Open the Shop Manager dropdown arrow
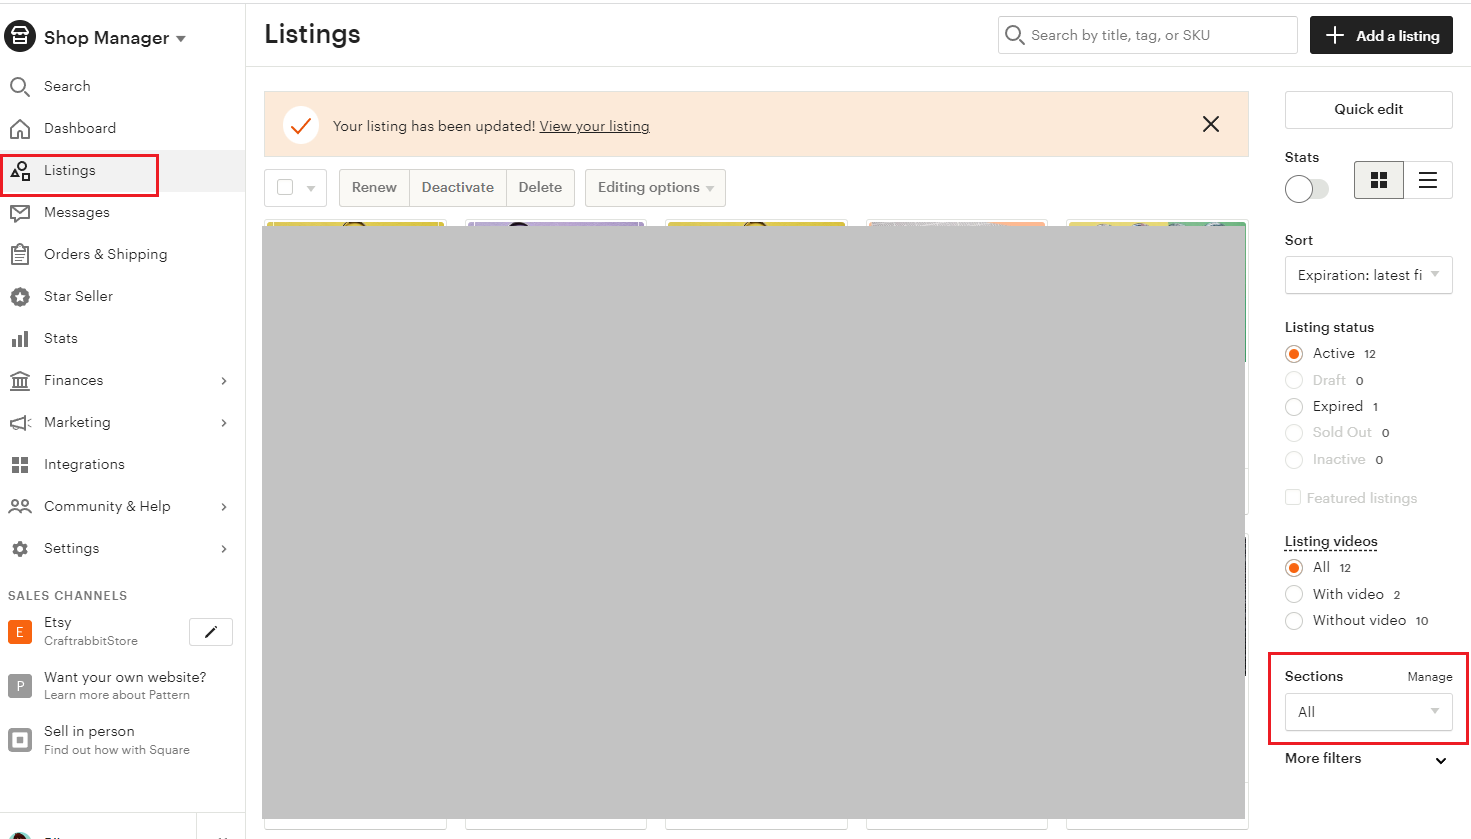The image size is (1471, 839). pos(181,39)
